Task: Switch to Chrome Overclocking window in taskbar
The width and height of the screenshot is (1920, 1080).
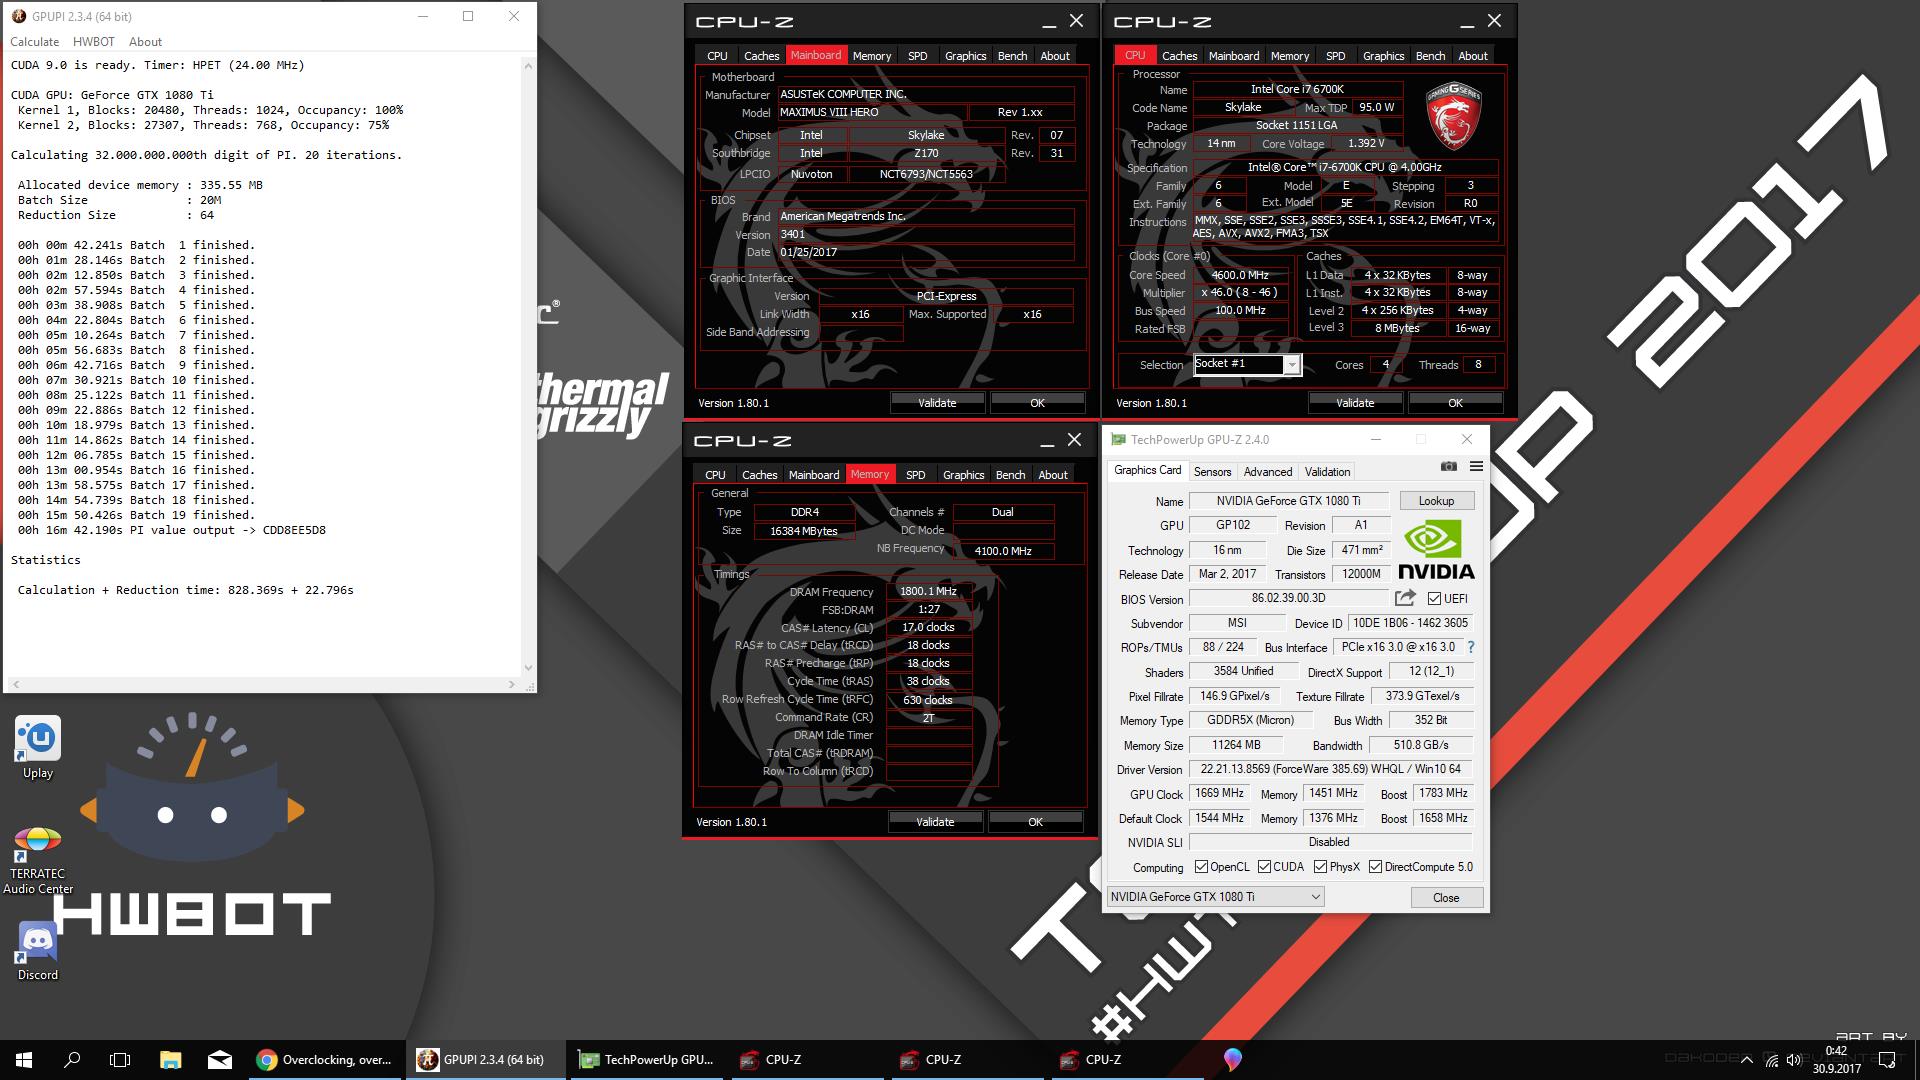Action: [325, 1059]
